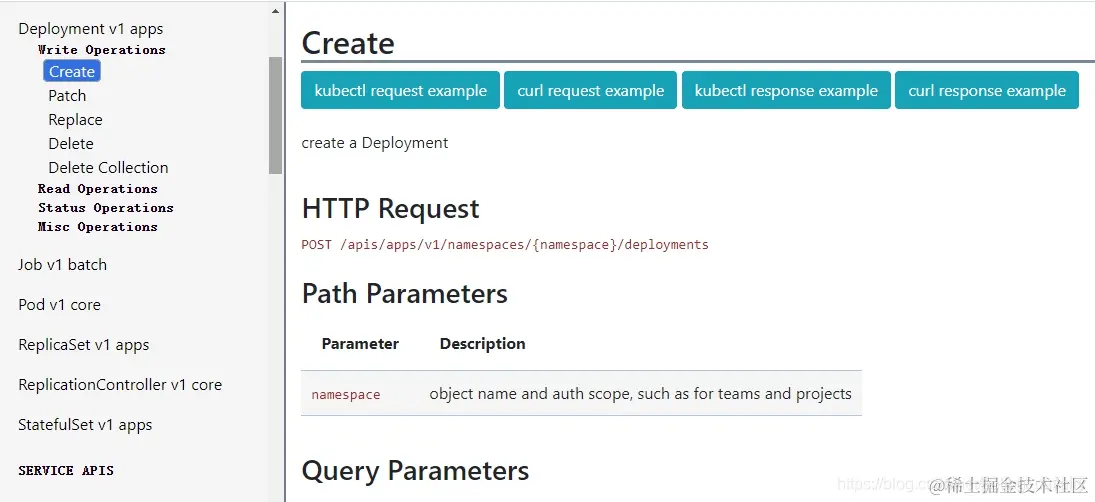
Task: Click the Description column header
Action: click(x=483, y=344)
